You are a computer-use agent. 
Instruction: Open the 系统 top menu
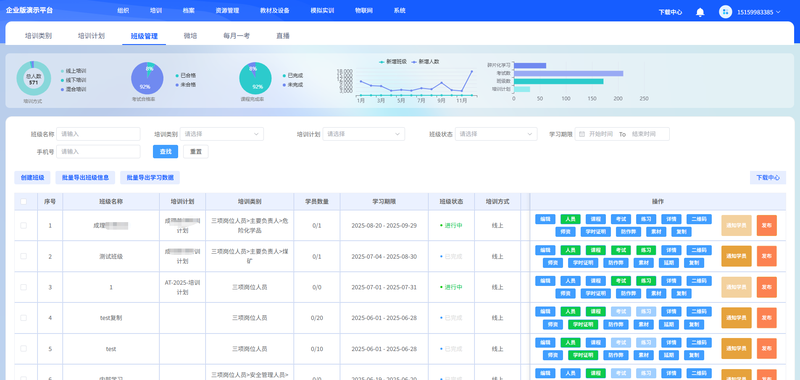tap(400, 11)
